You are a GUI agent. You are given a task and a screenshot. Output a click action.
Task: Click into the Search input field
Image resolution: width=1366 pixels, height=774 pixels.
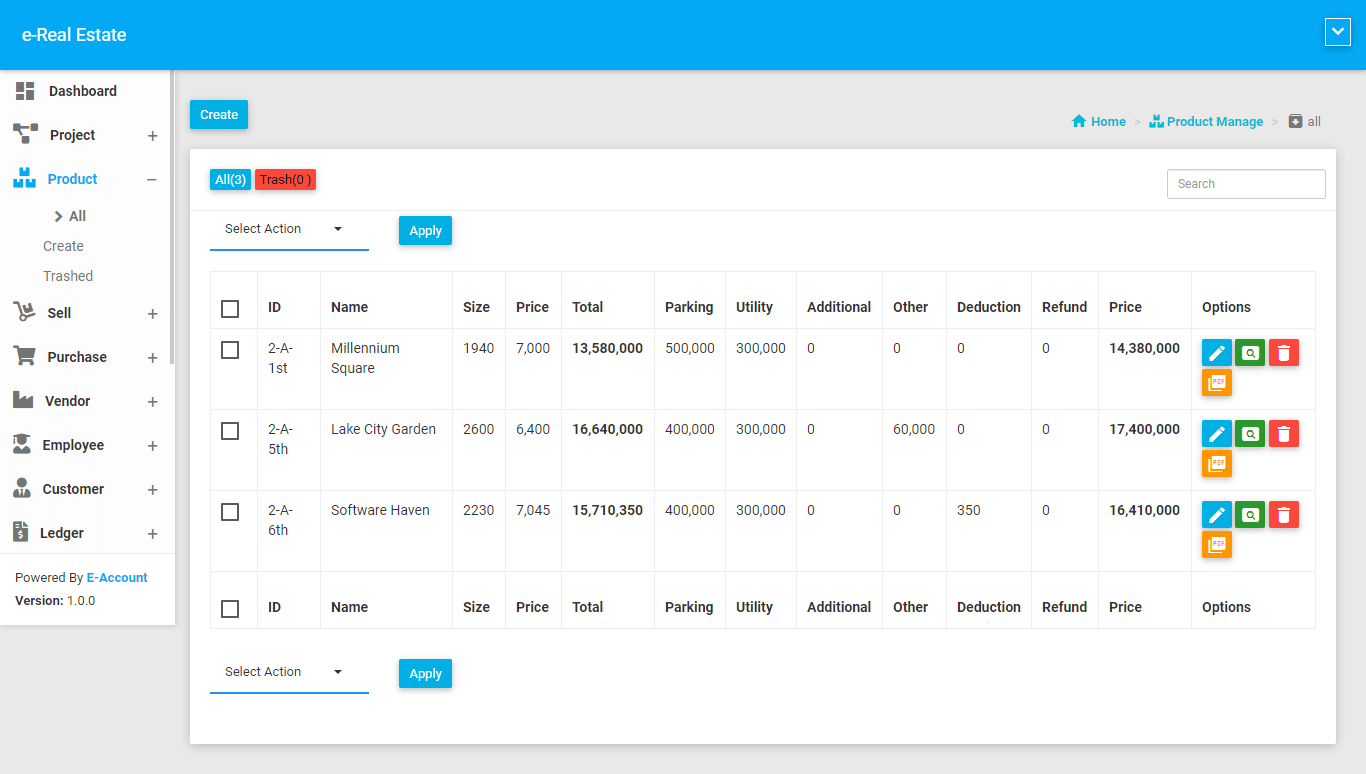(x=1245, y=184)
